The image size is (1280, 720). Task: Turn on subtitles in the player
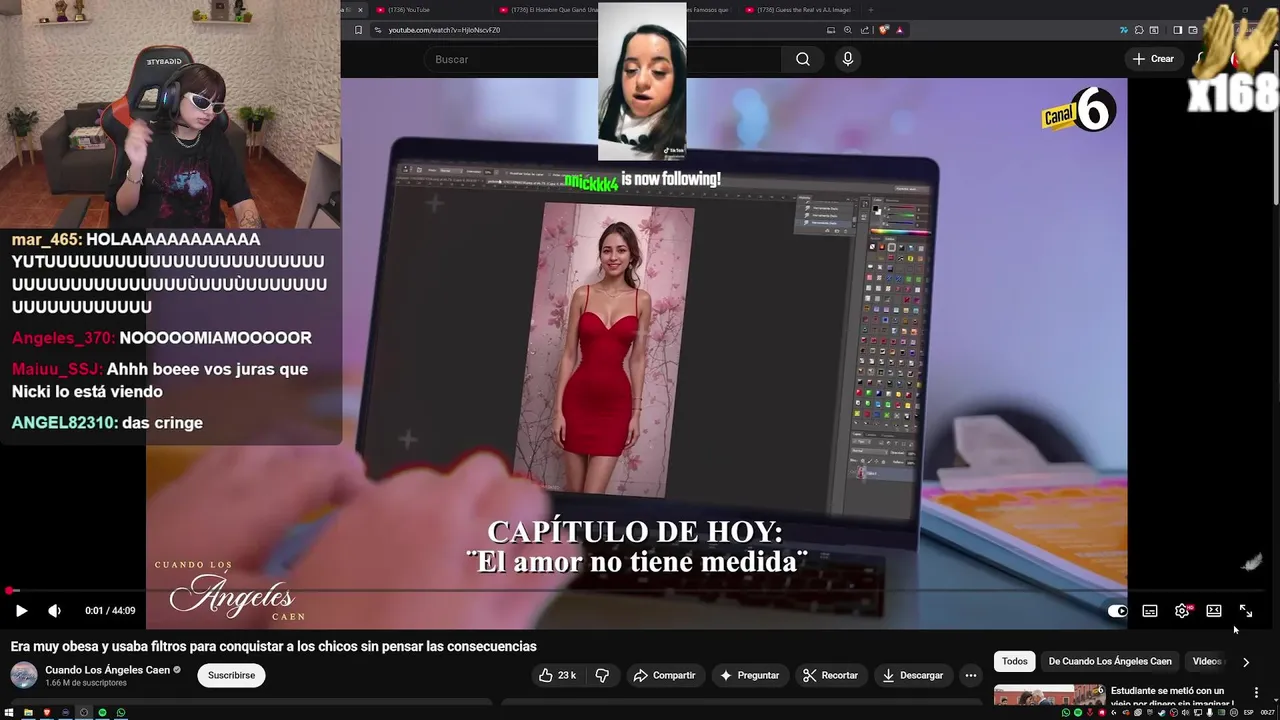(x=1150, y=611)
